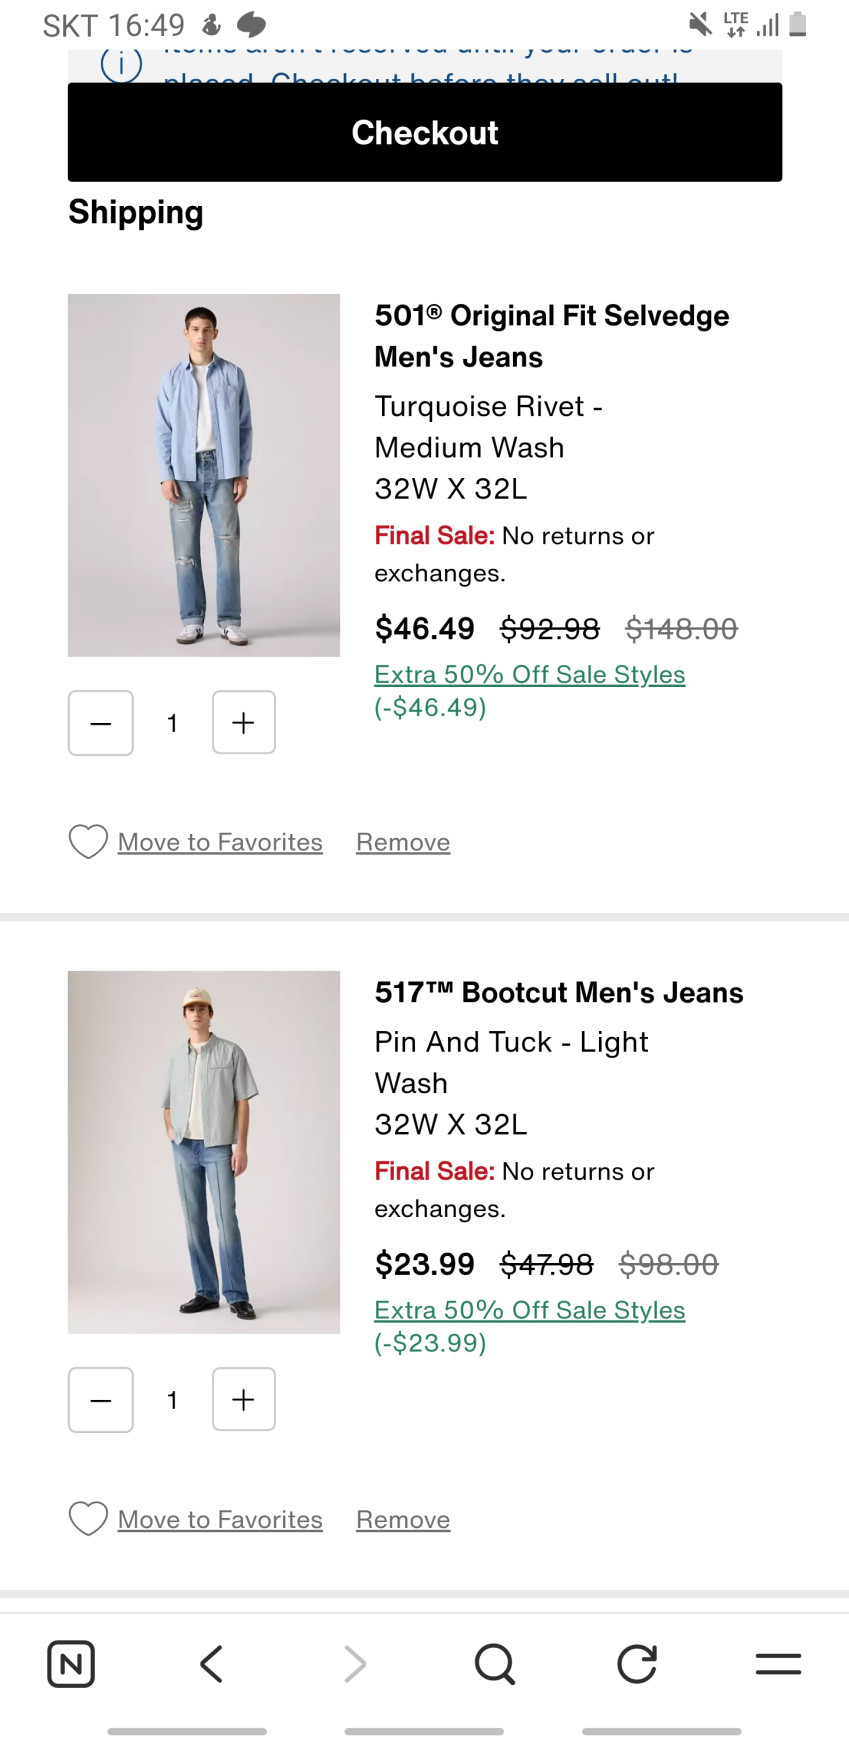
Task: Remove the 517 Bootcut jeans
Action: [x=403, y=1520]
